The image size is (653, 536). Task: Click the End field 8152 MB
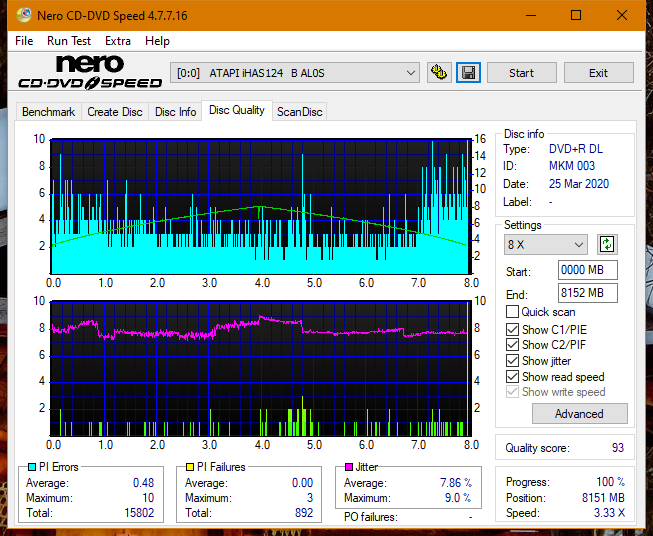tap(587, 293)
